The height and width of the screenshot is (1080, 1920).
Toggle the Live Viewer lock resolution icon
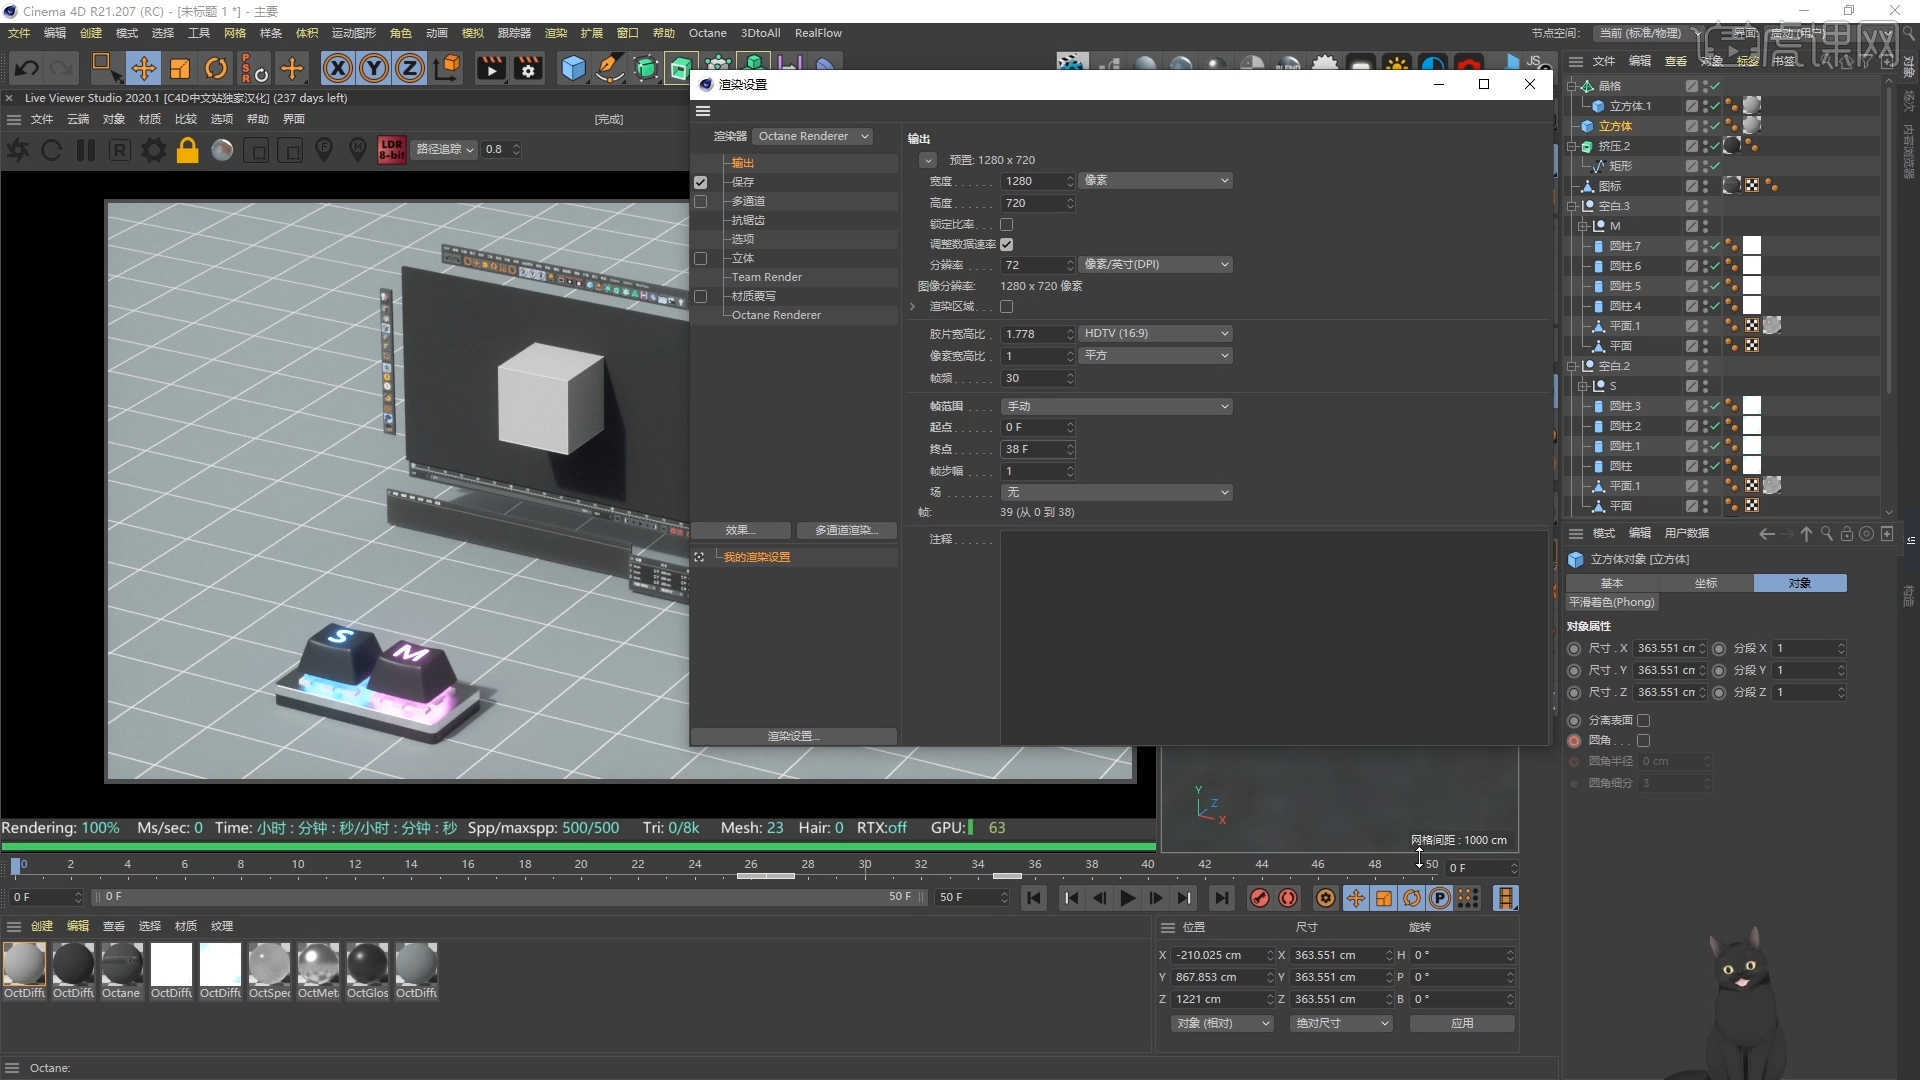tap(187, 150)
